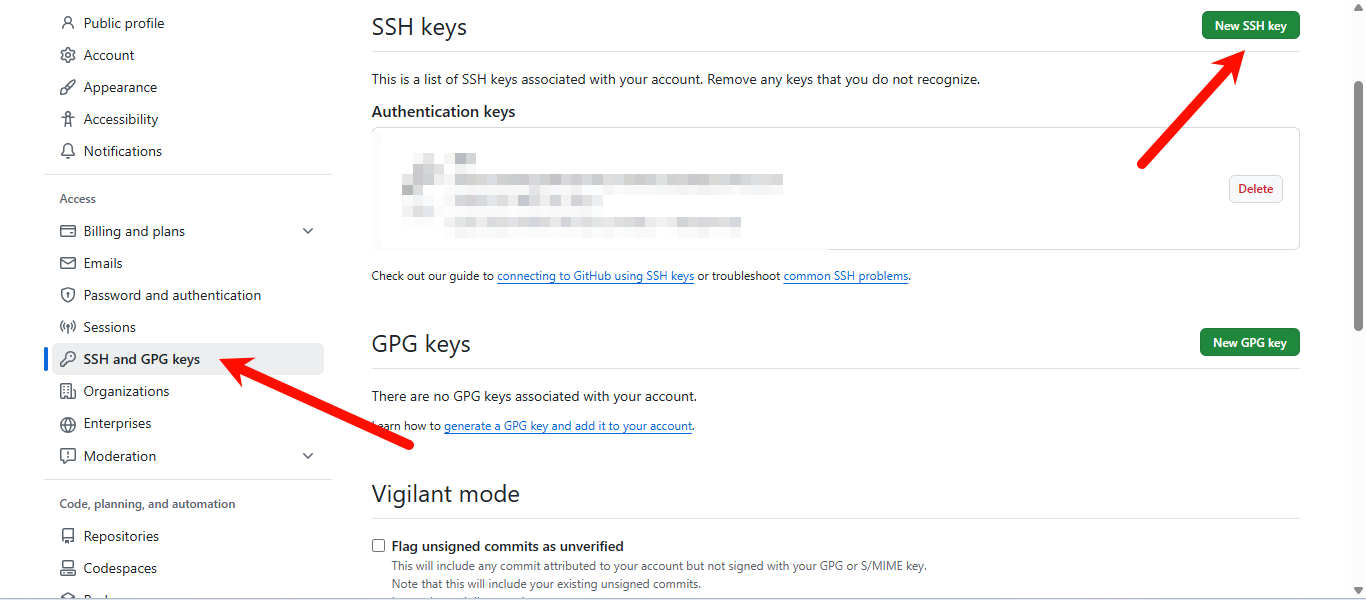This screenshot has height=600, width=1366.
Task: Click the Password and authentication shield icon
Action: click(x=68, y=295)
